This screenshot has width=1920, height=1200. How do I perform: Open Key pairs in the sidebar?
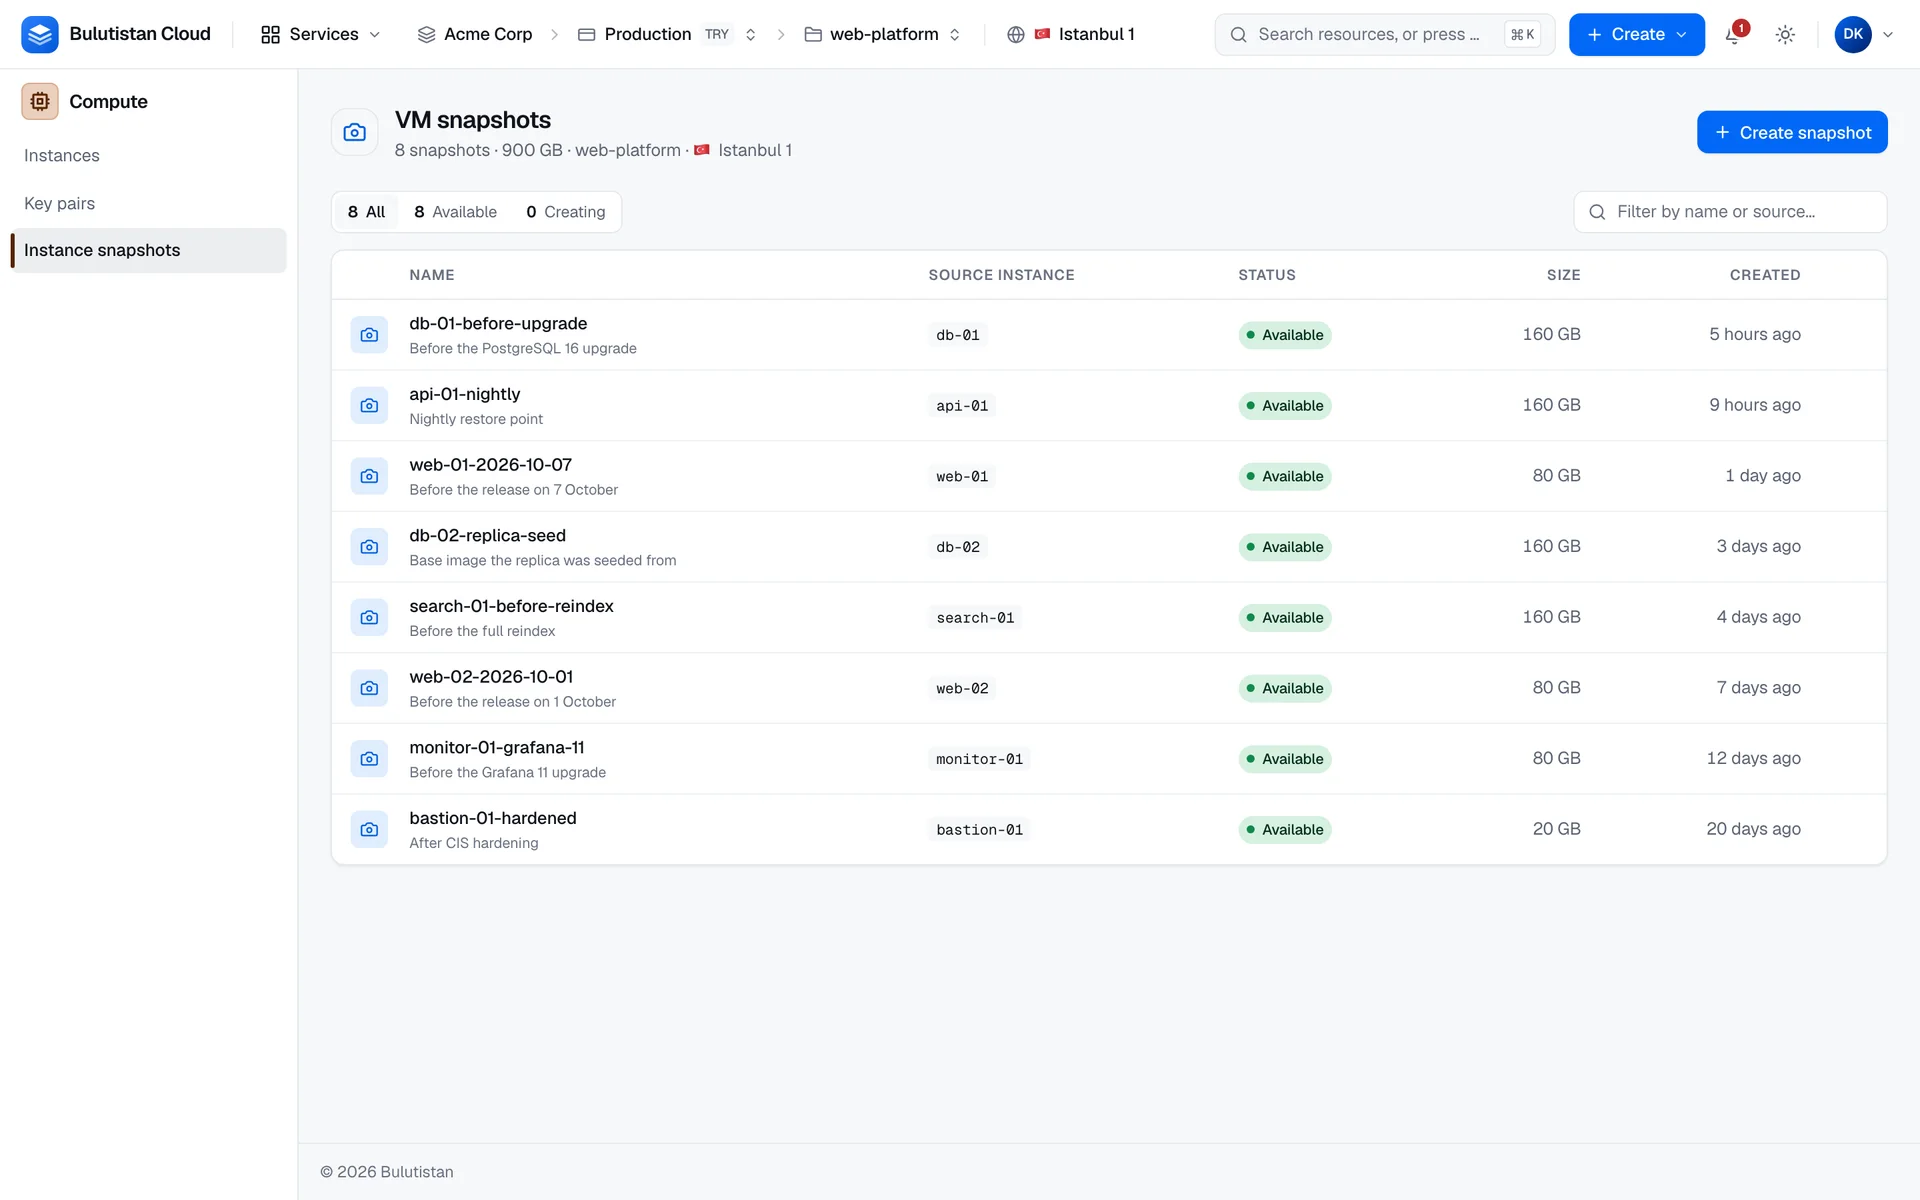pos(148,203)
